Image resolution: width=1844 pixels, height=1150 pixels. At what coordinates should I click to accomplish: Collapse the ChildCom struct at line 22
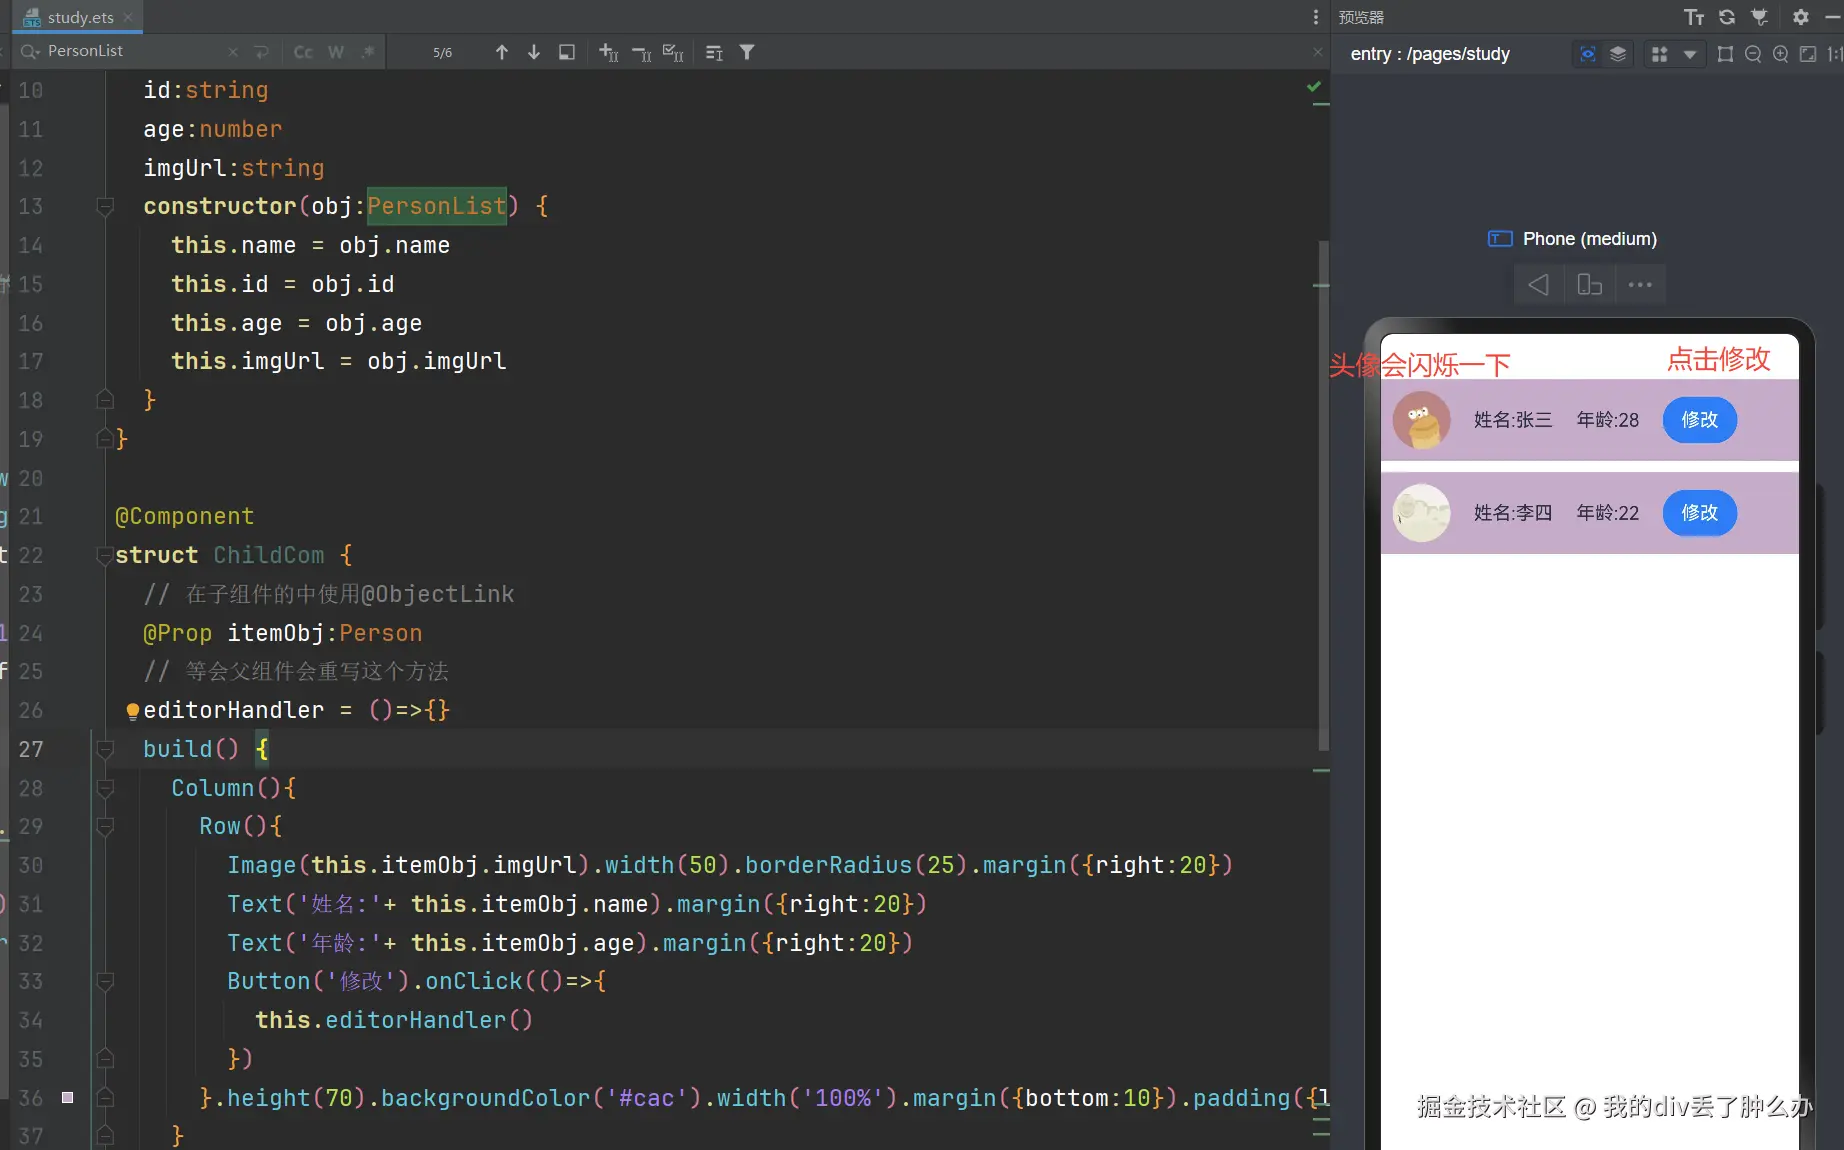point(104,555)
